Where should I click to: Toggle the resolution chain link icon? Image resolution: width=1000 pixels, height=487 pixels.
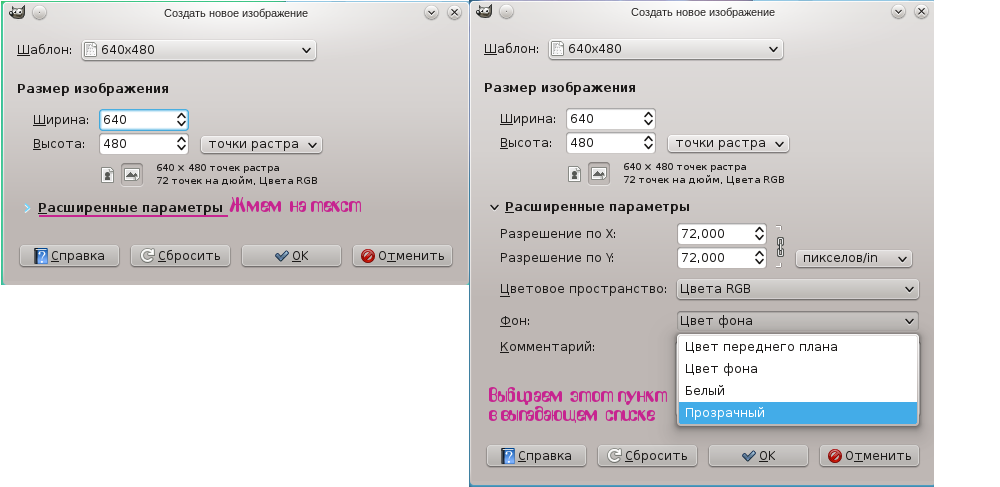779,245
